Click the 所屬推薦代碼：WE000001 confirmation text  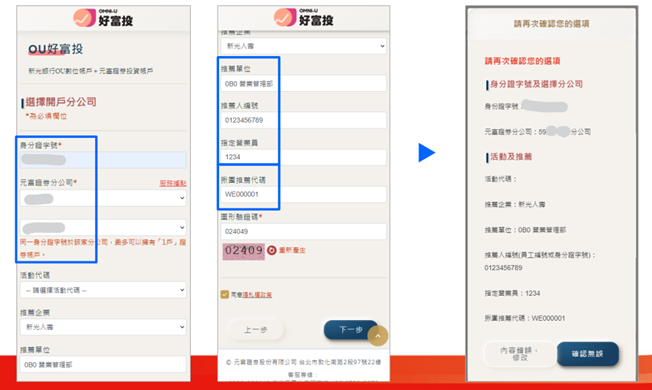525,318
